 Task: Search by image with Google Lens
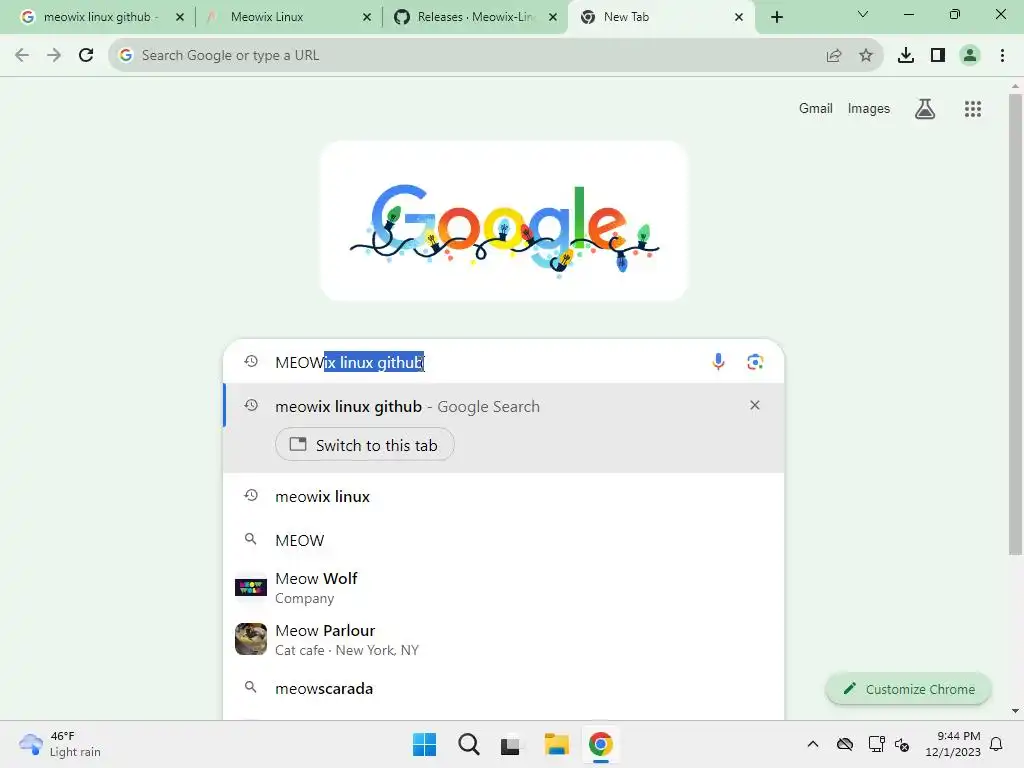pos(755,362)
